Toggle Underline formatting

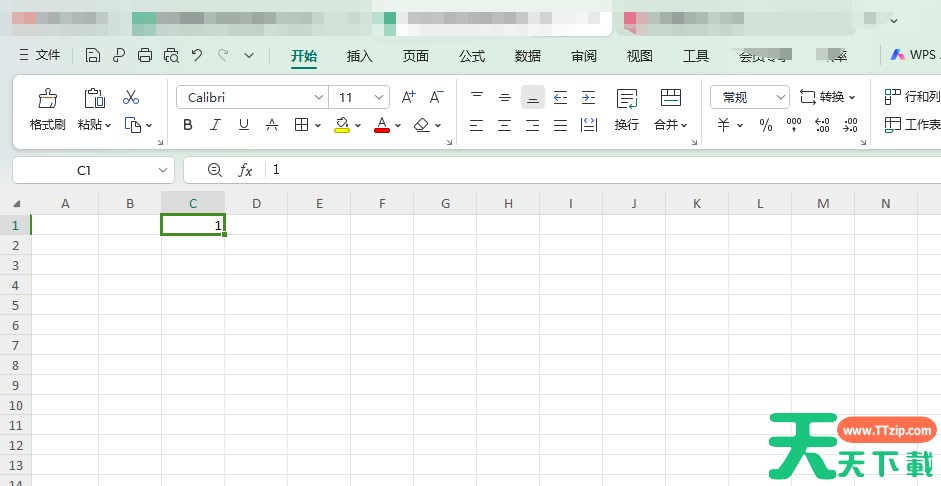click(243, 125)
